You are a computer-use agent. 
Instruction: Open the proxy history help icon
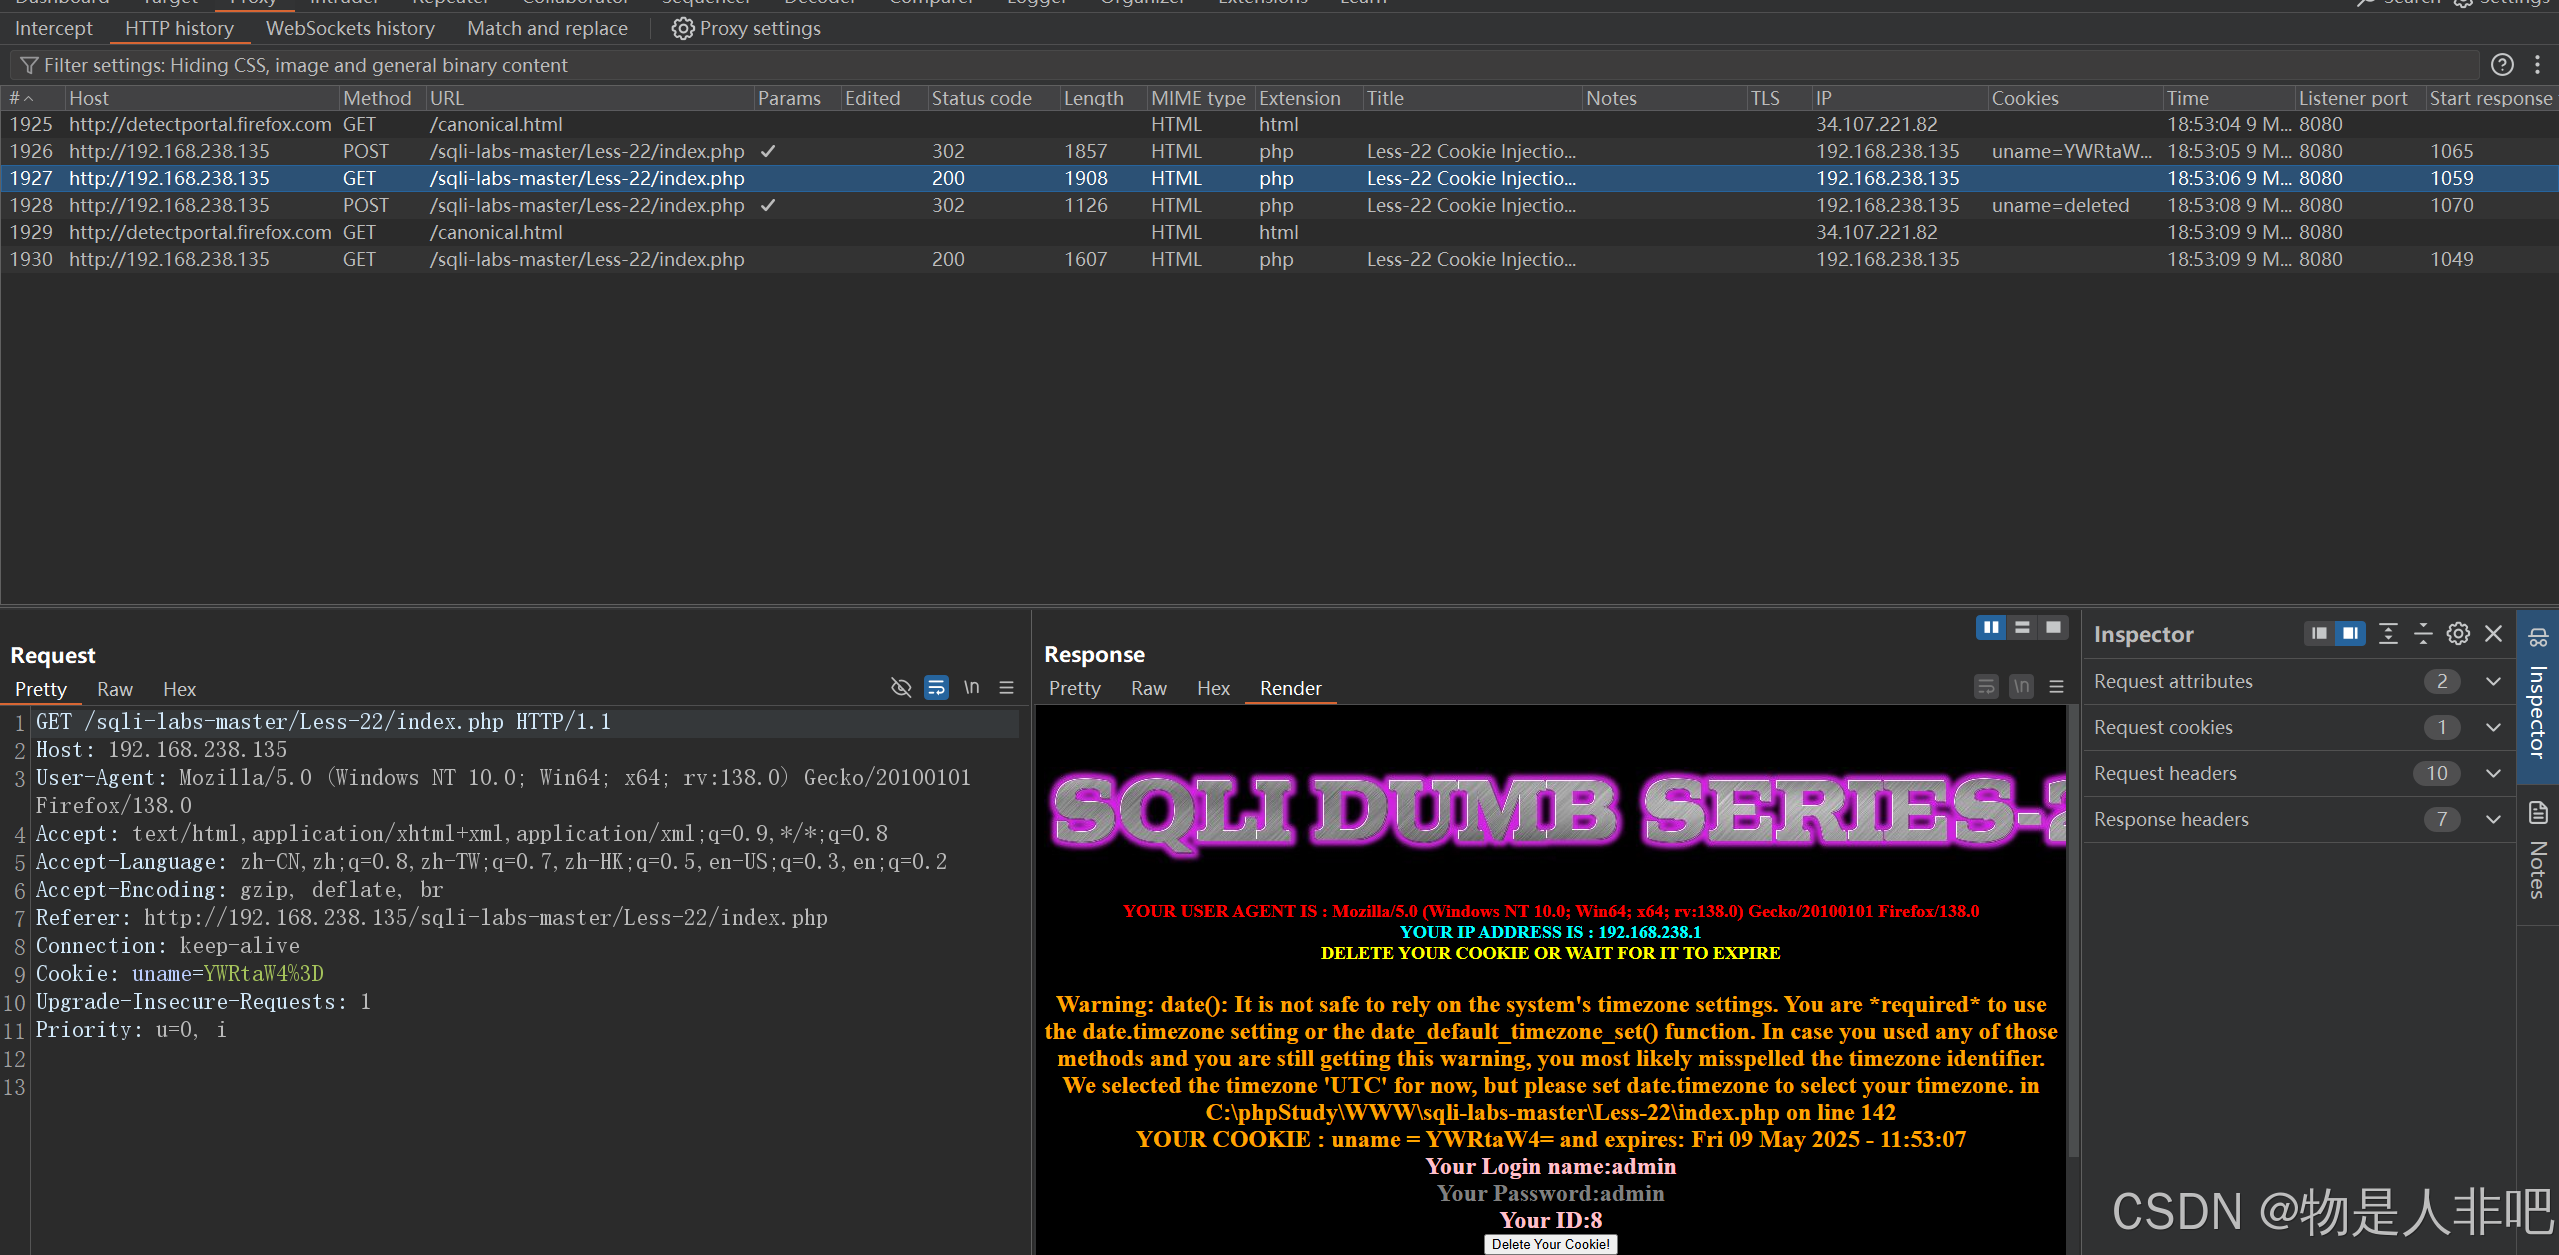click(x=2501, y=65)
